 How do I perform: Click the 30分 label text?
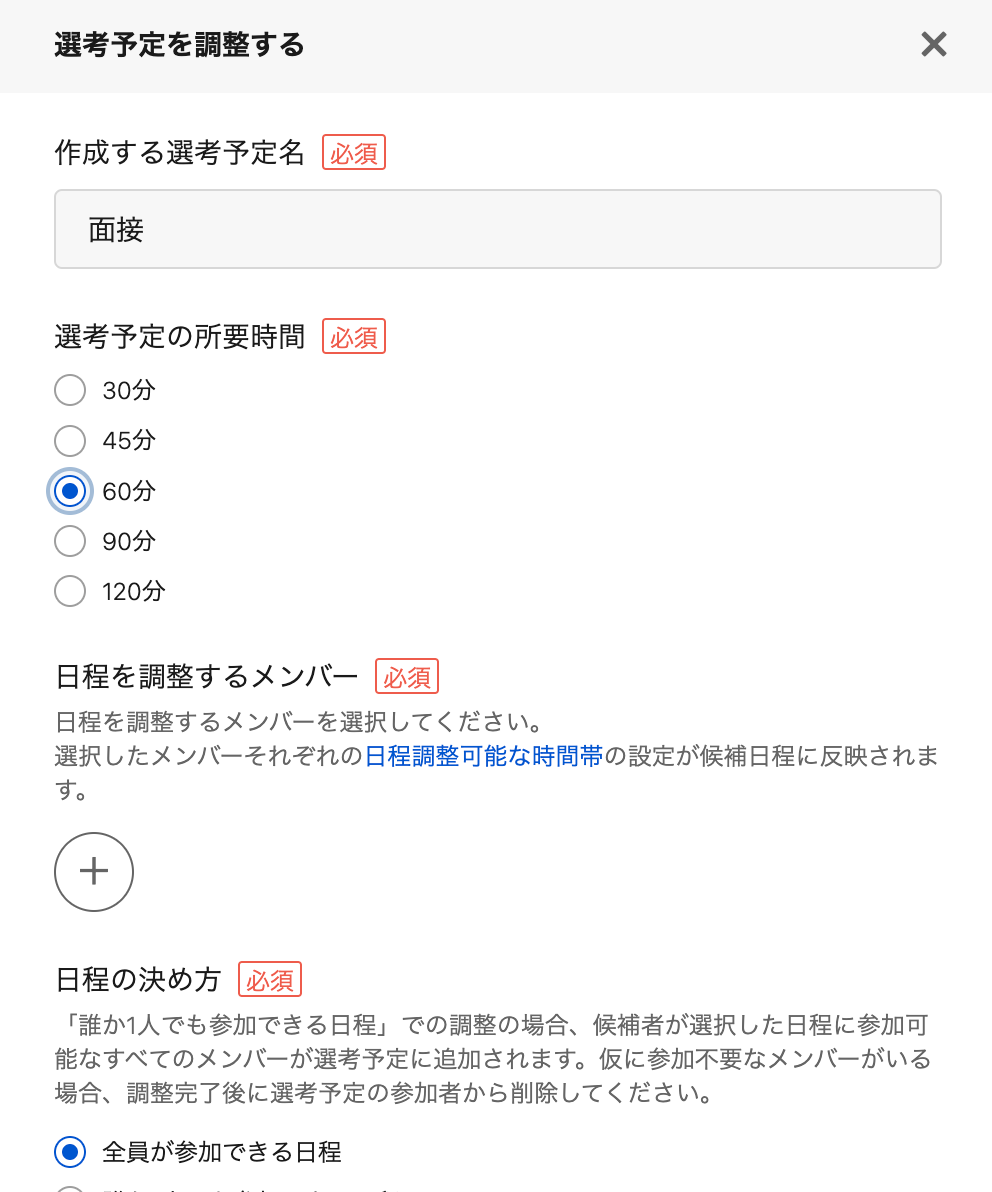129,390
